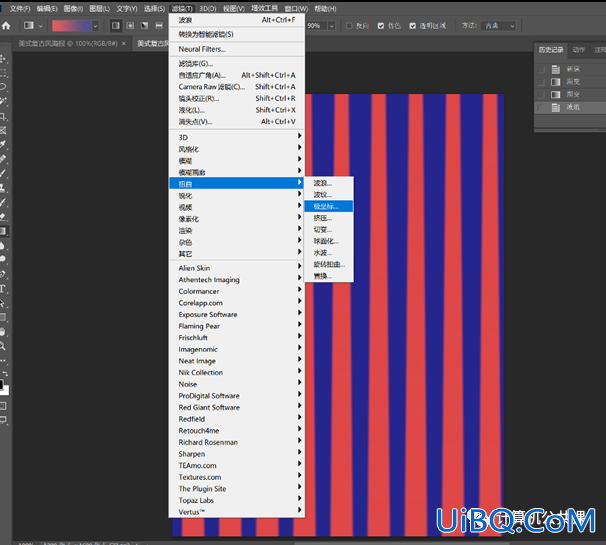Viewport: 606px width, 545px height.
Task: Select the Zoom tool
Action: pos(3,346)
